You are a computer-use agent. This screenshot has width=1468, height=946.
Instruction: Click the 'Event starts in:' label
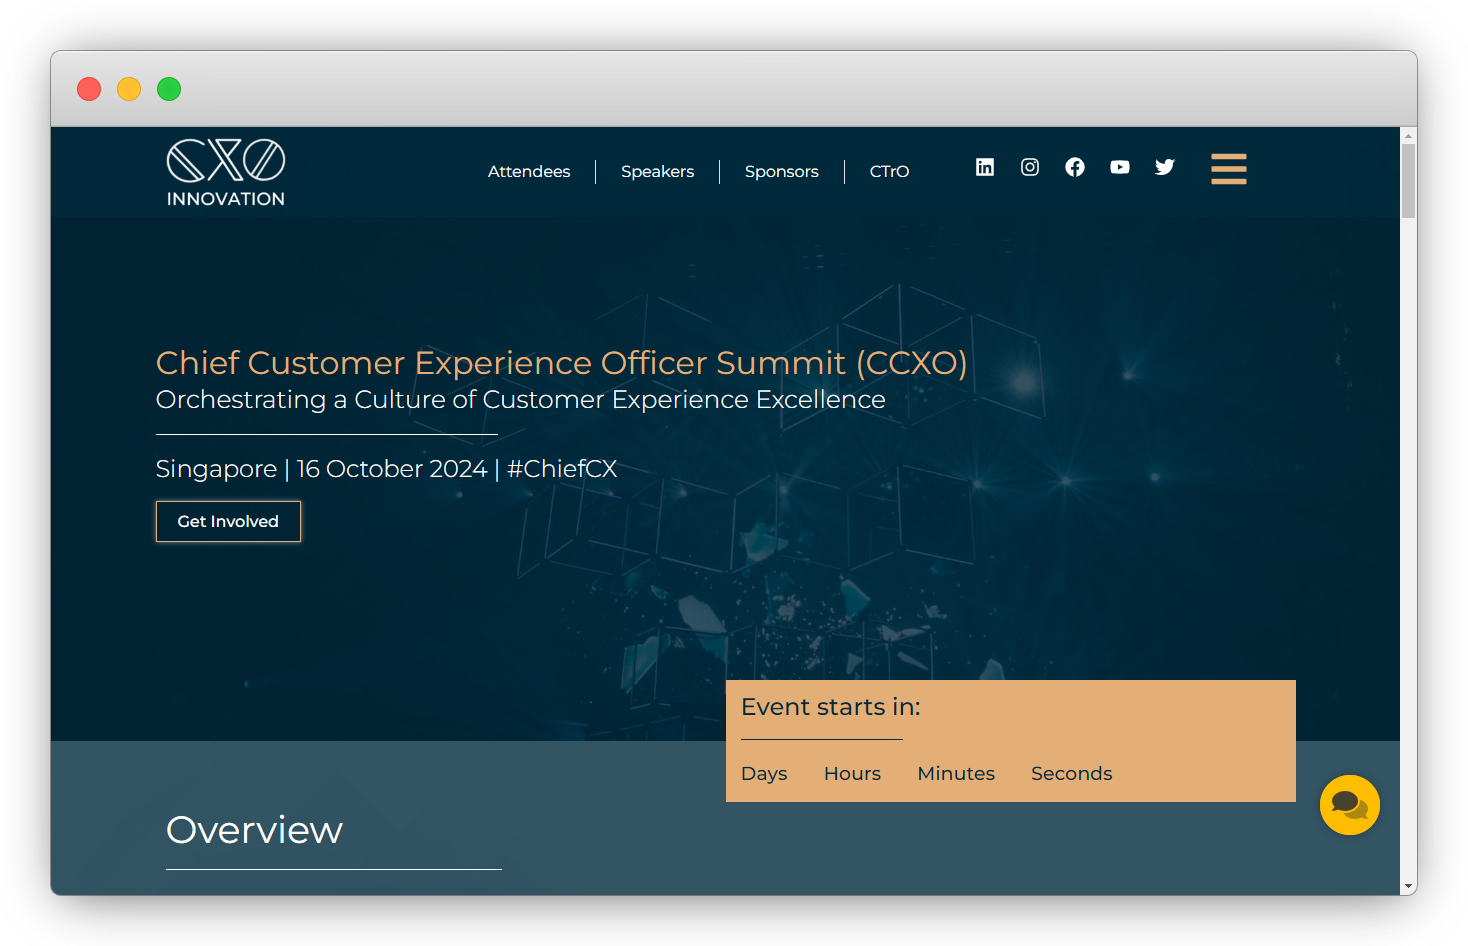click(831, 707)
